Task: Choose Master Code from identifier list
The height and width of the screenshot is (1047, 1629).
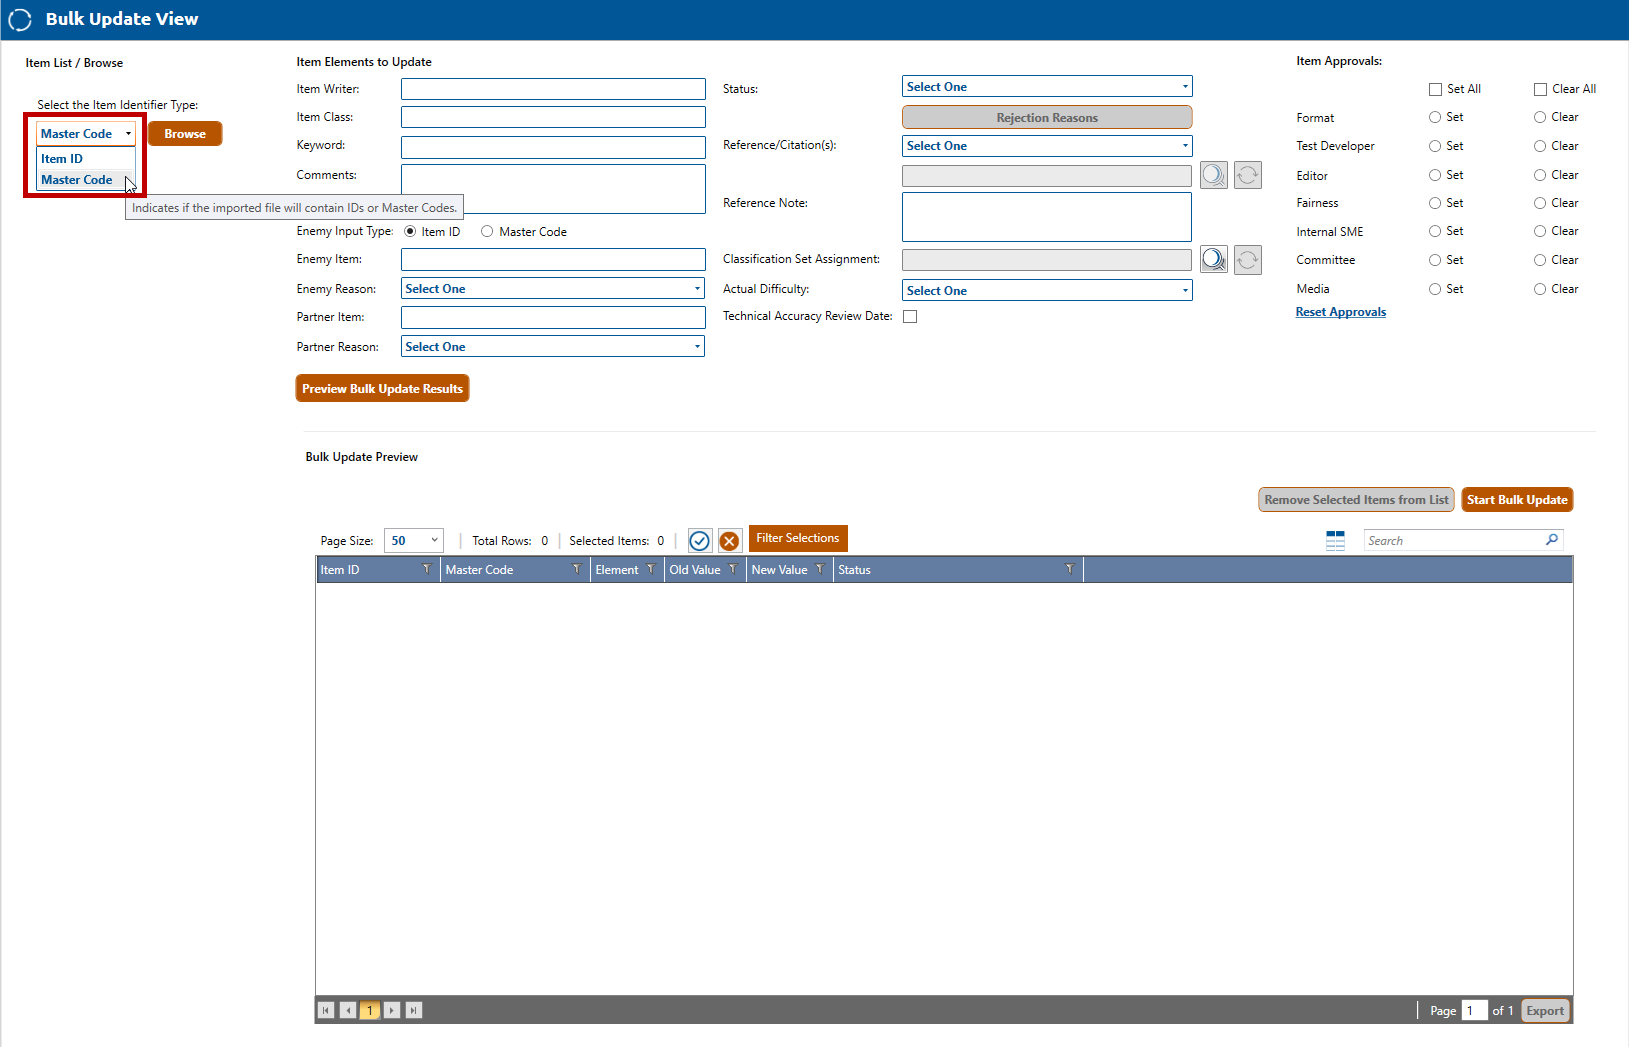Action: (86, 180)
